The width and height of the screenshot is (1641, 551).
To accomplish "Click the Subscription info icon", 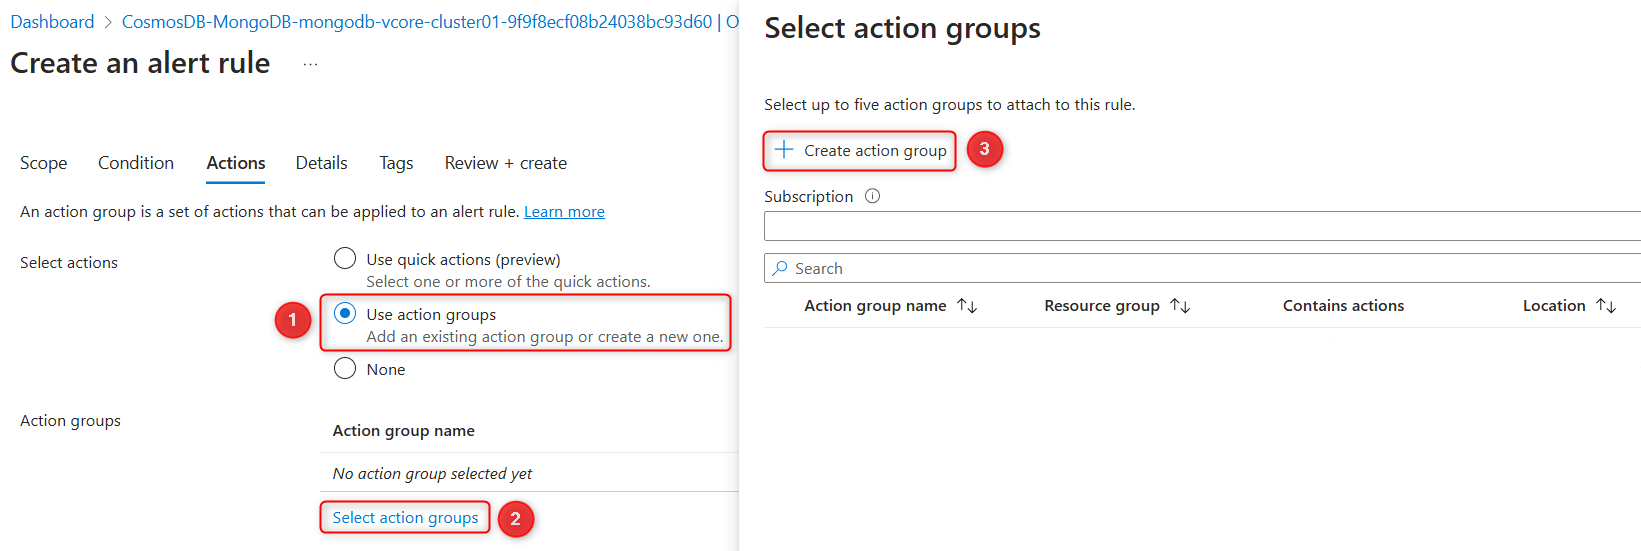I will point(872,196).
